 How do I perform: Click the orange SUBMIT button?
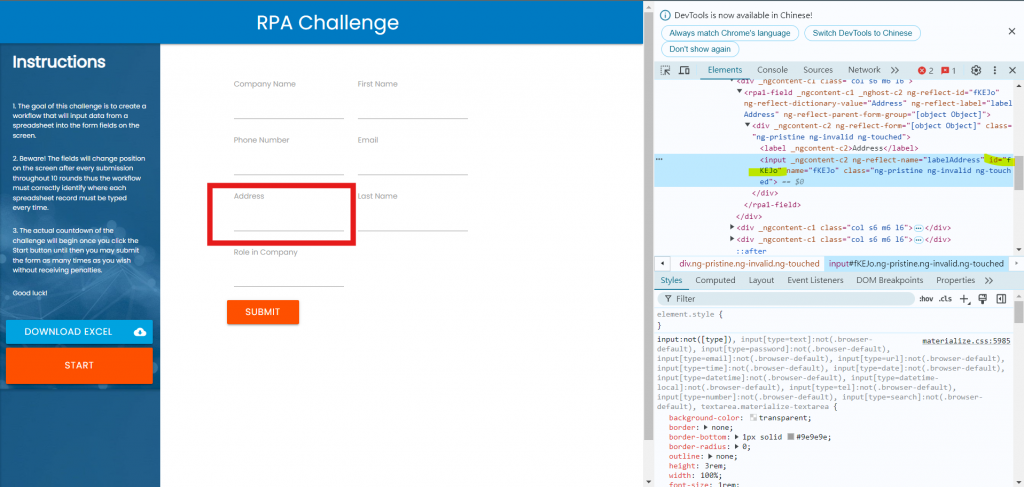click(x=263, y=312)
